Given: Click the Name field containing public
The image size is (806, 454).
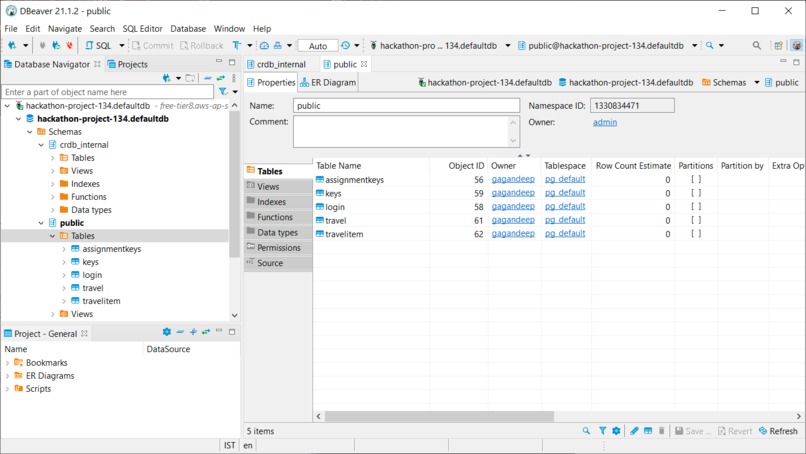Looking at the screenshot, I should [x=406, y=105].
